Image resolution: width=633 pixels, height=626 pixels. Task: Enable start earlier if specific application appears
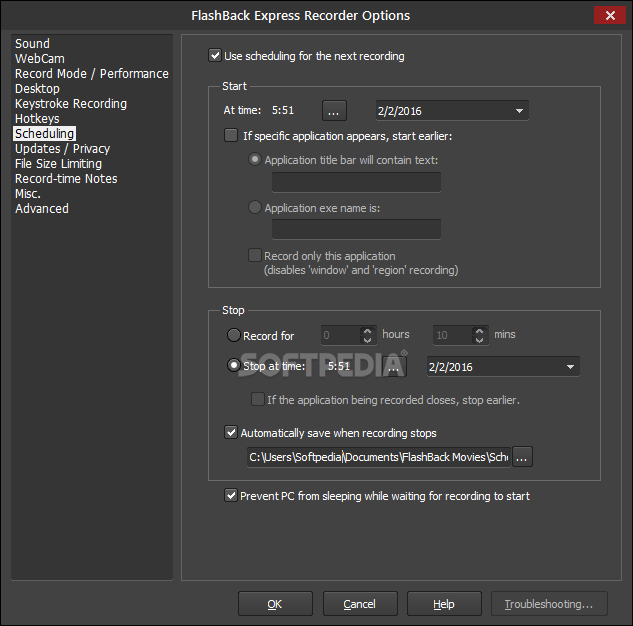231,135
